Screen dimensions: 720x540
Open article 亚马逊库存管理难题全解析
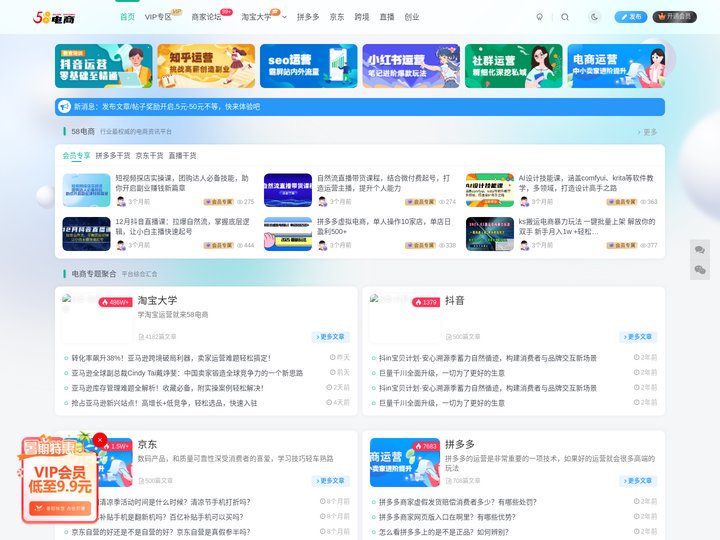point(168,388)
